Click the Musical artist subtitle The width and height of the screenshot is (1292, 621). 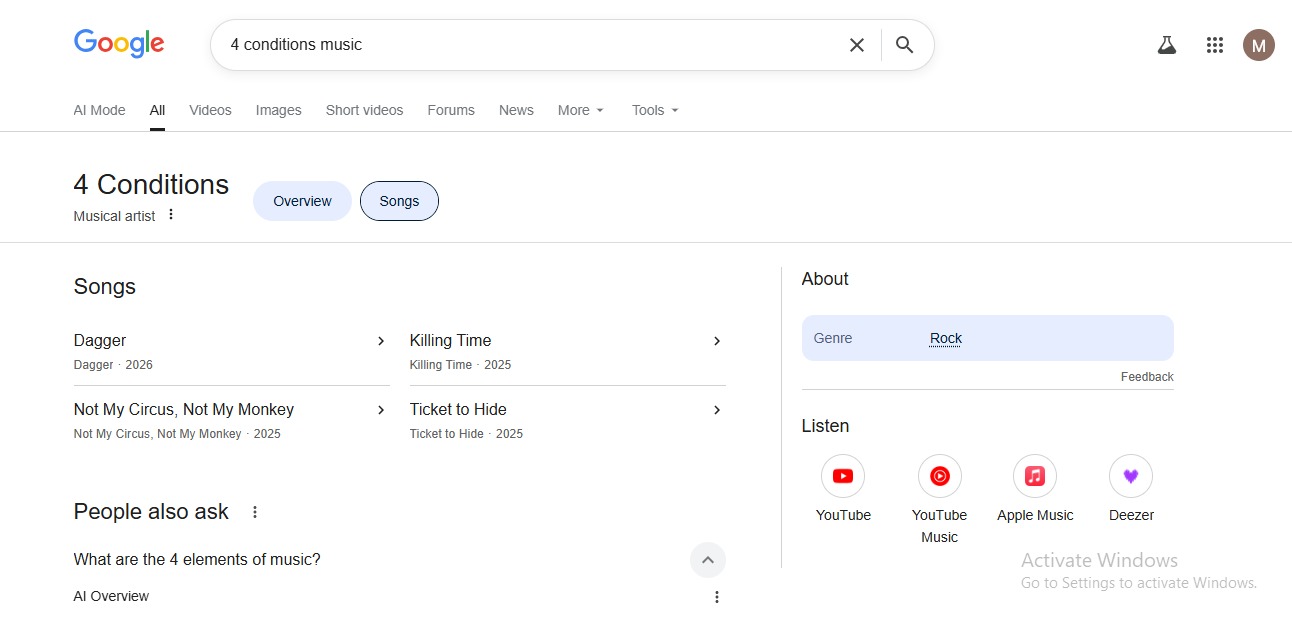tap(114, 216)
